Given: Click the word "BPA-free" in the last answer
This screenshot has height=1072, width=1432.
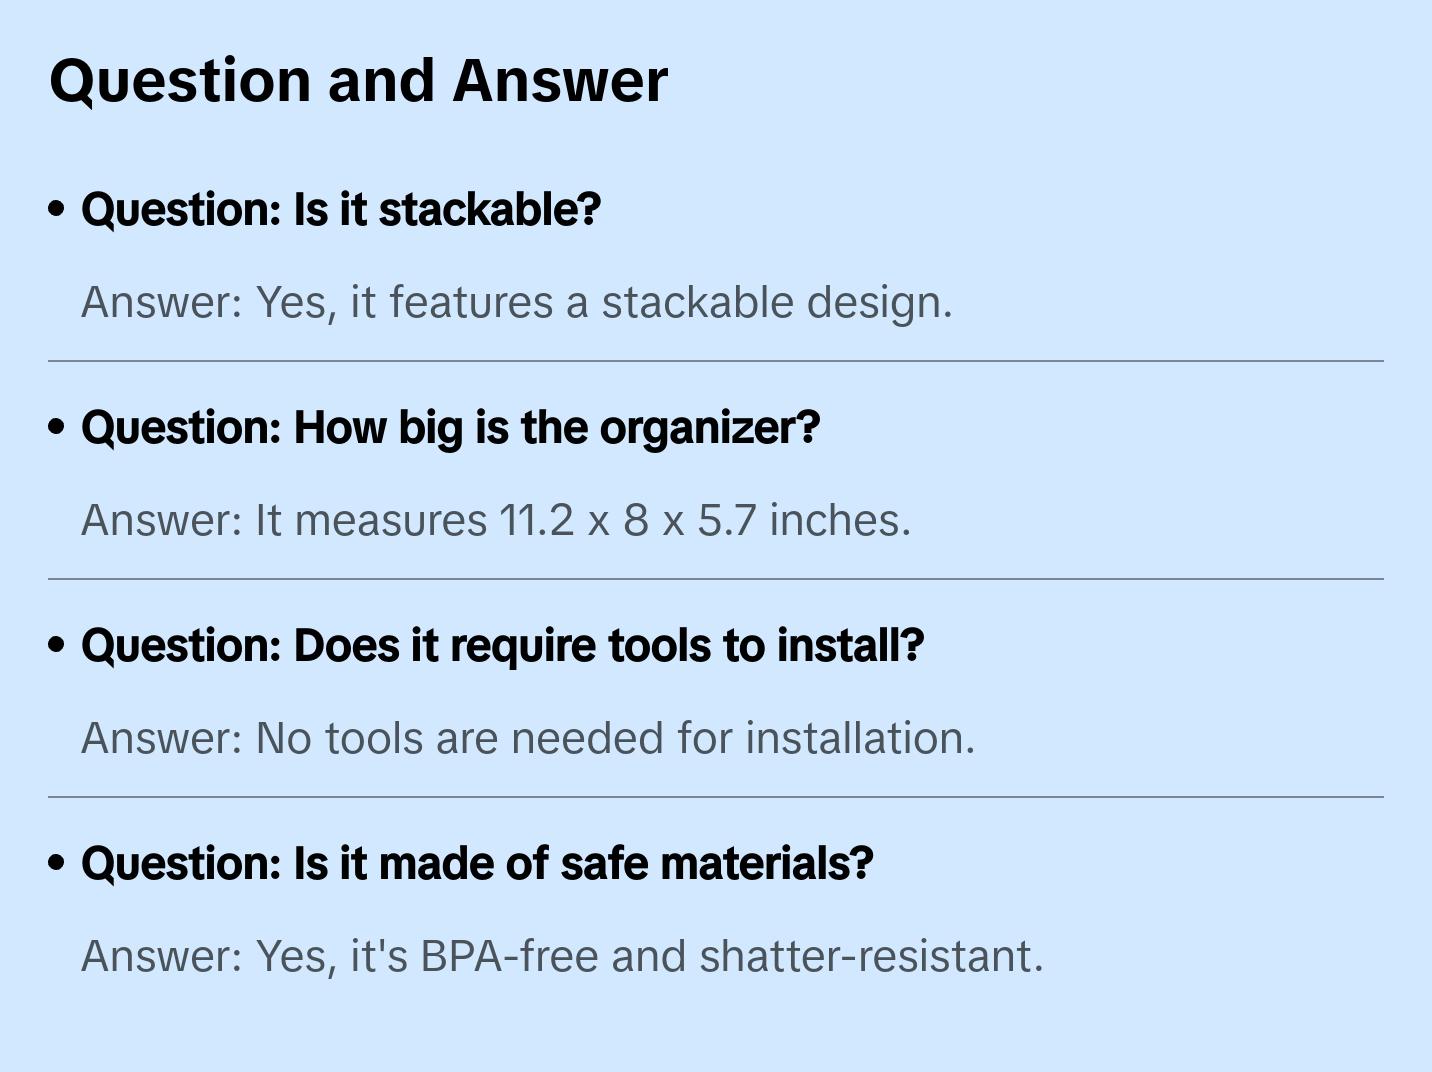Looking at the screenshot, I should tap(510, 956).
